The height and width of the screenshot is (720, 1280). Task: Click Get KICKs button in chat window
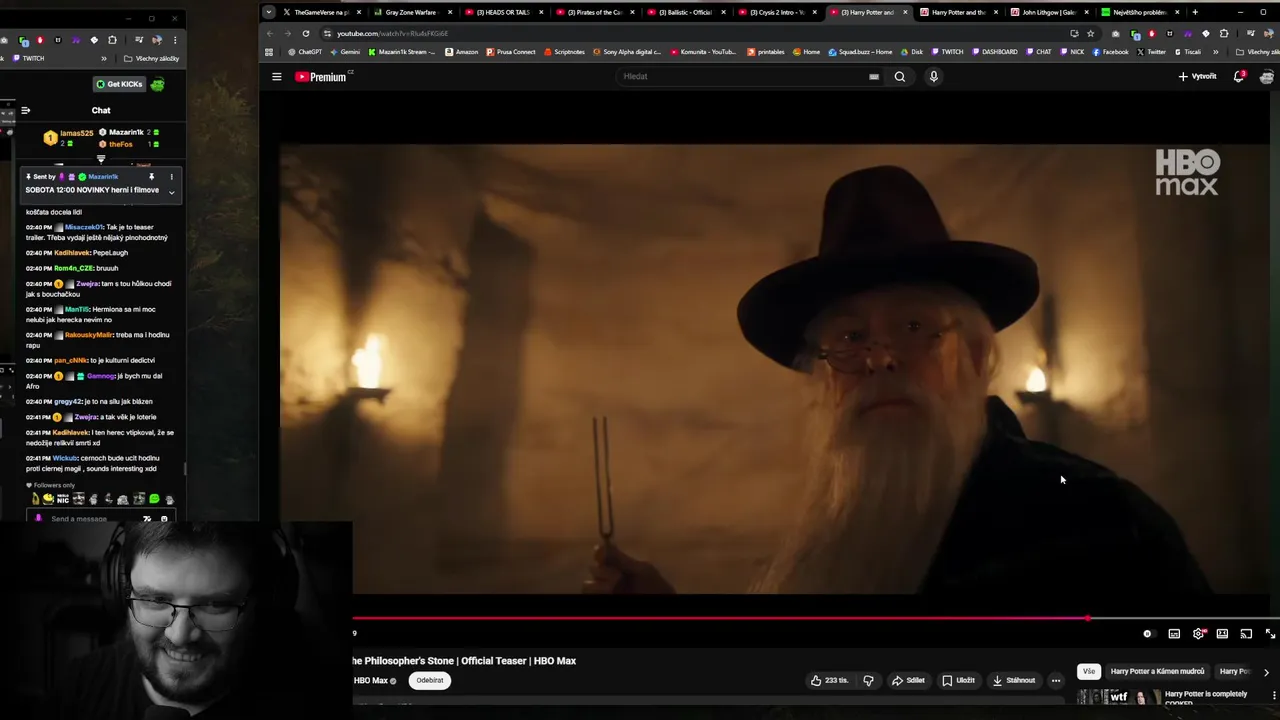pos(120,84)
